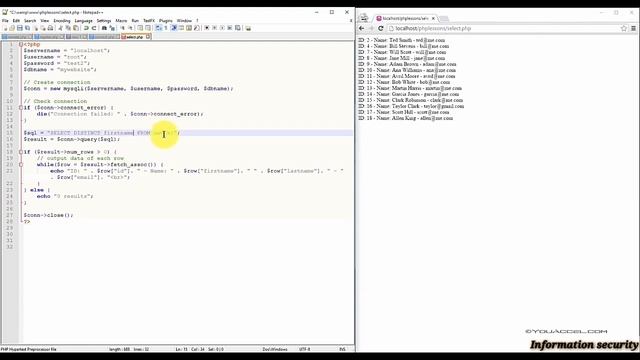The image size is (640, 360).
Task: Click the $servername = "localhost" line
Action: click(67, 51)
